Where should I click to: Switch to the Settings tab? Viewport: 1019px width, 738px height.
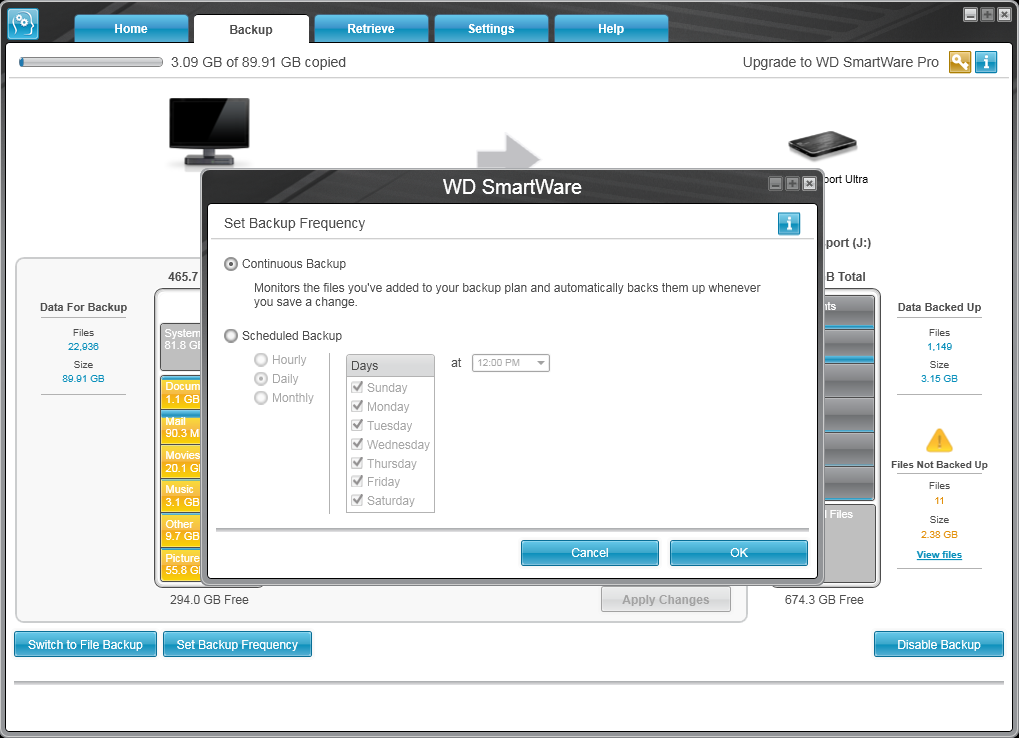coord(491,29)
